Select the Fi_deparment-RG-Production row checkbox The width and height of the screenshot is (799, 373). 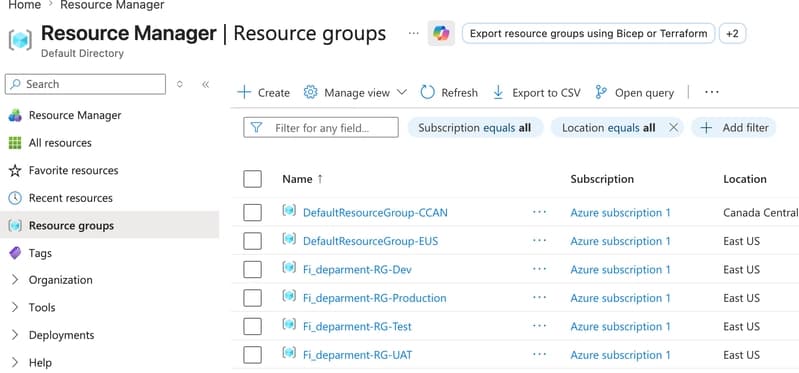252,298
